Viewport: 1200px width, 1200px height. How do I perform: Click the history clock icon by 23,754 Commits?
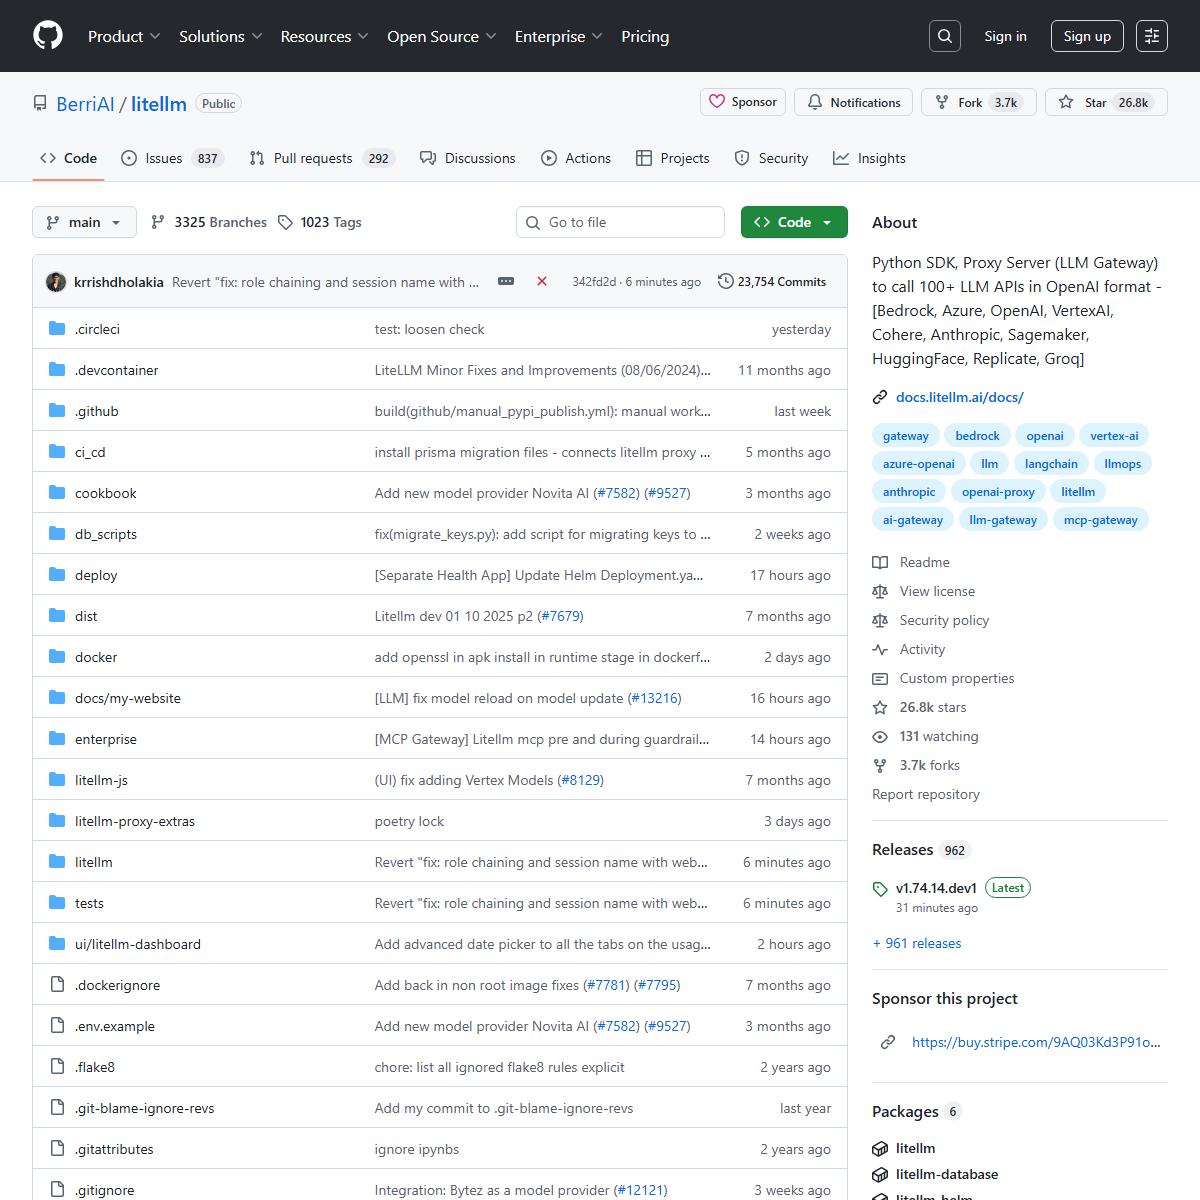coord(726,282)
